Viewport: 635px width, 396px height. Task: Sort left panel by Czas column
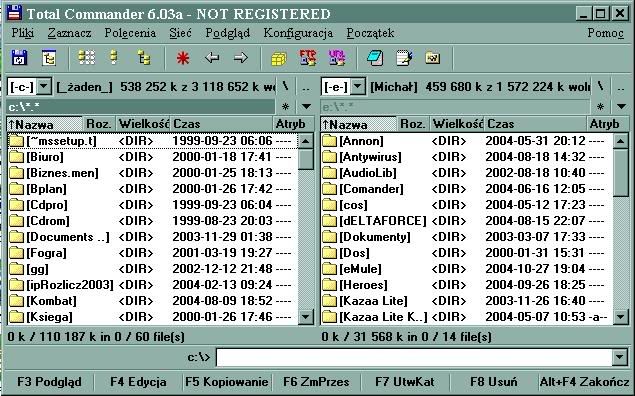point(221,124)
